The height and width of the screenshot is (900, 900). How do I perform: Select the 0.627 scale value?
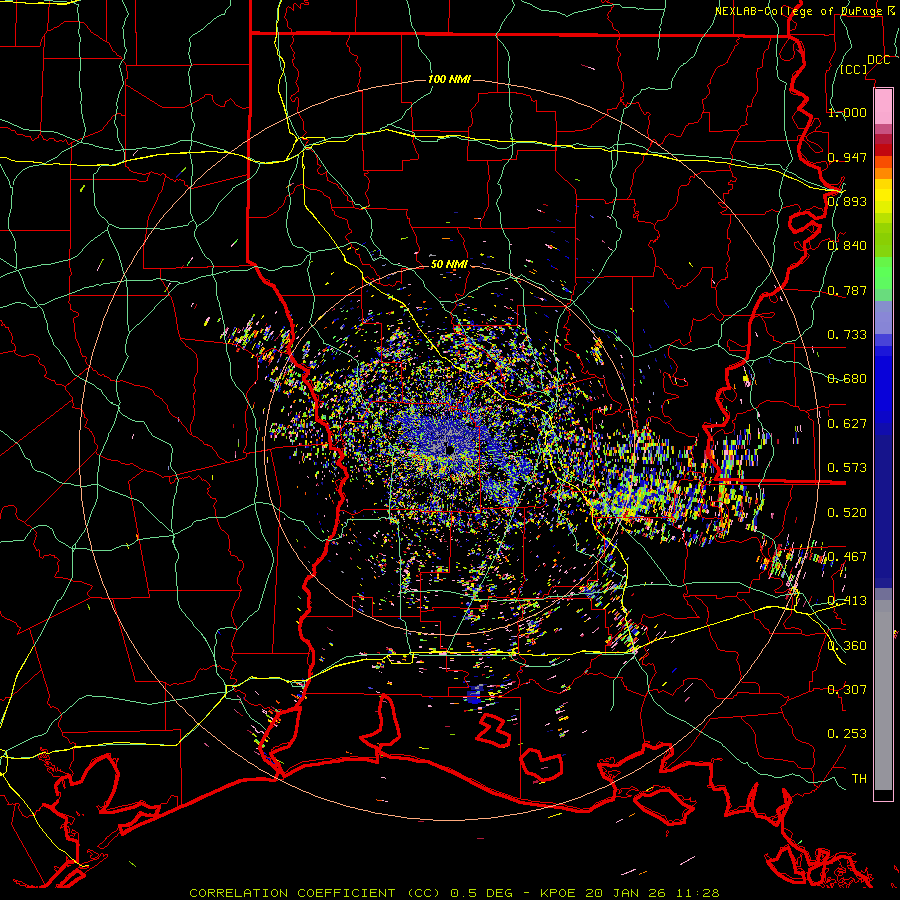pos(847,424)
